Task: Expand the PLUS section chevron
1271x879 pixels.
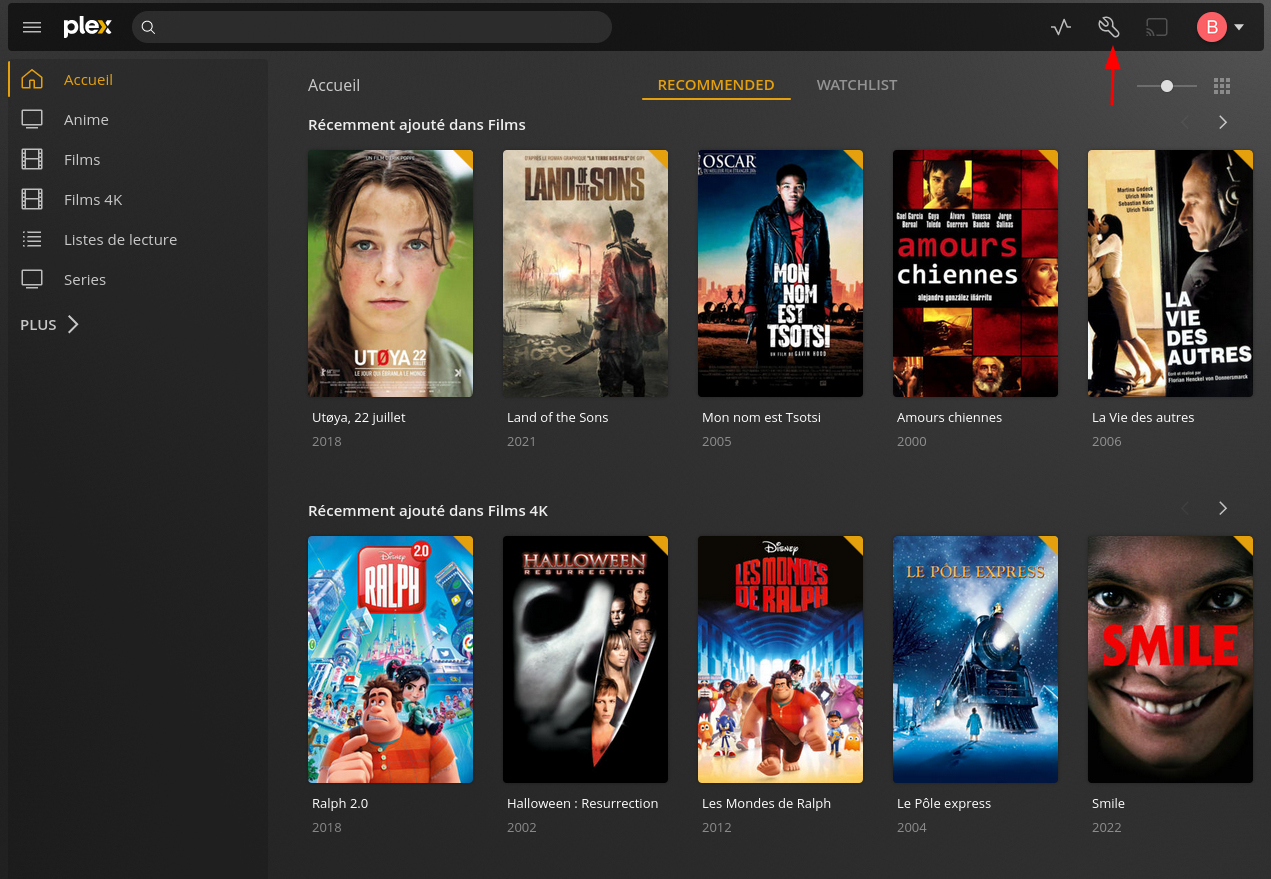Action: 73,324
